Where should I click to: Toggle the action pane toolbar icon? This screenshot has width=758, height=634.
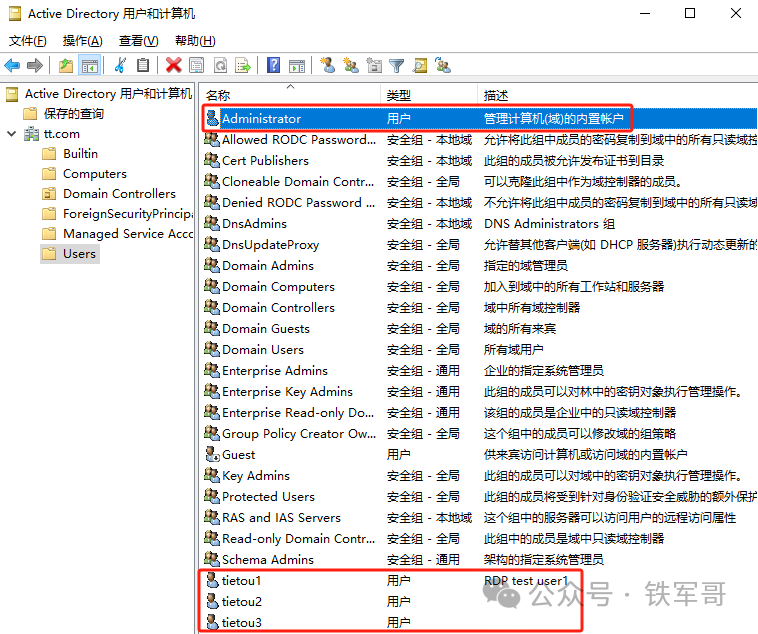(x=297, y=65)
